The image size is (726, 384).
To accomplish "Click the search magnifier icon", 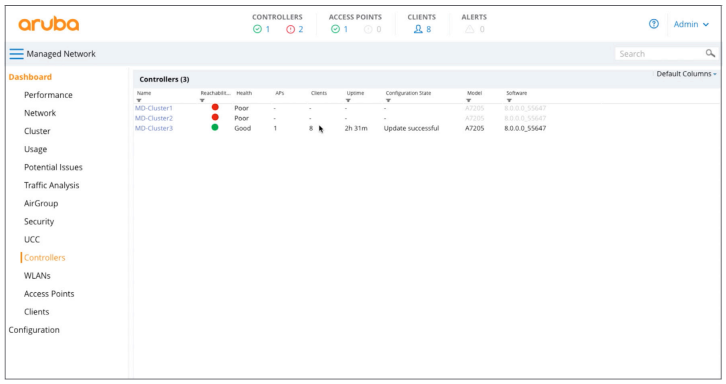I will coord(710,53).
